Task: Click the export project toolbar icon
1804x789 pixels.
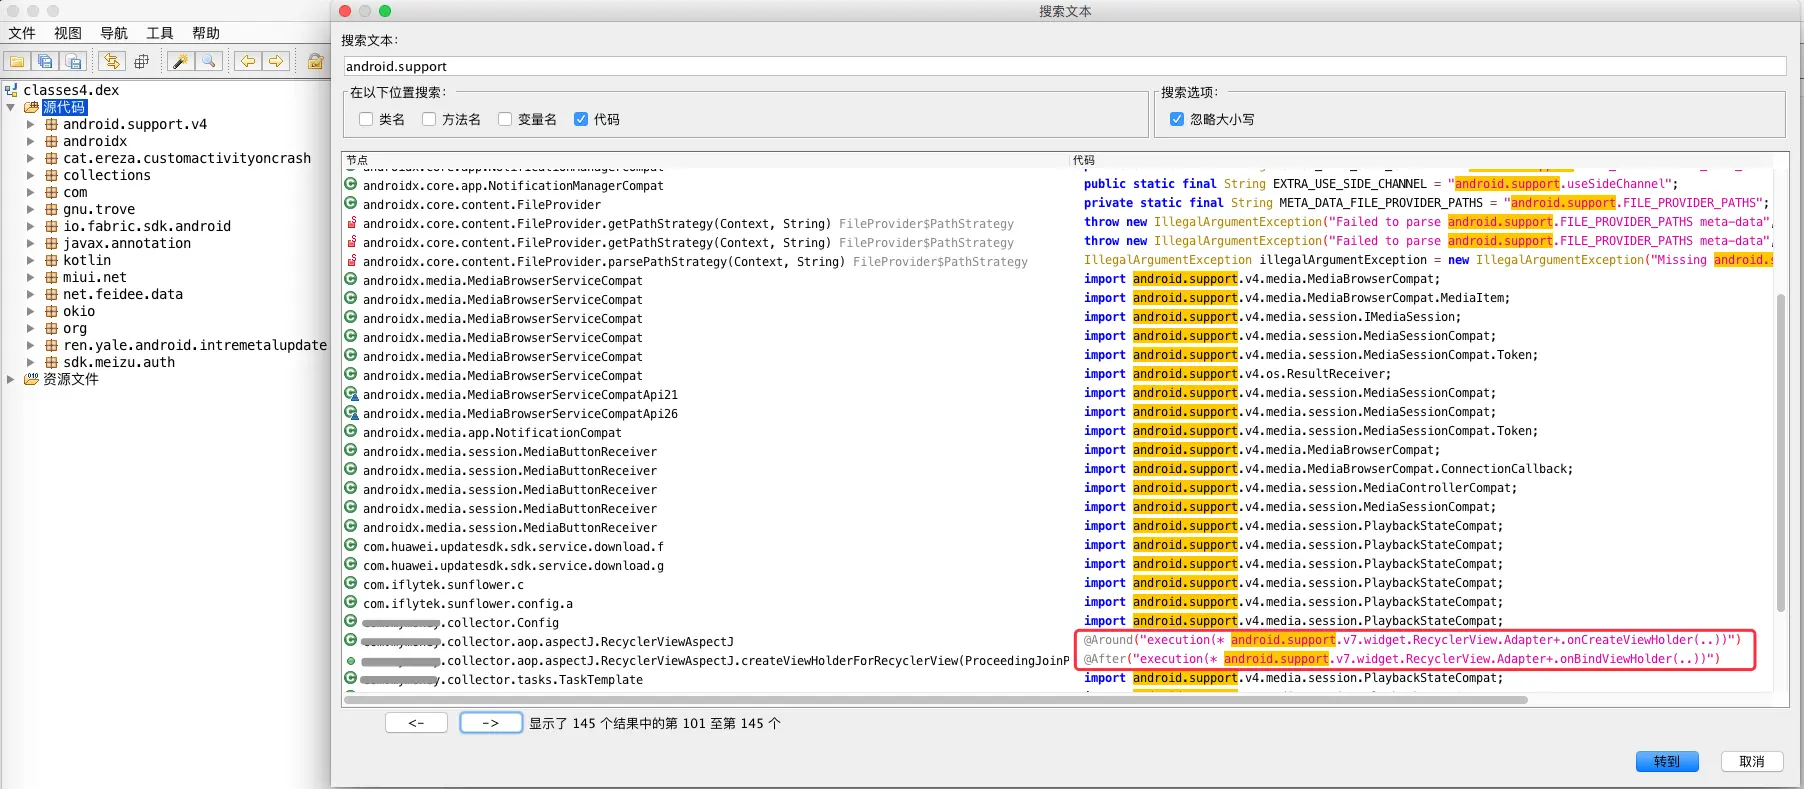Action: tap(73, 62)
